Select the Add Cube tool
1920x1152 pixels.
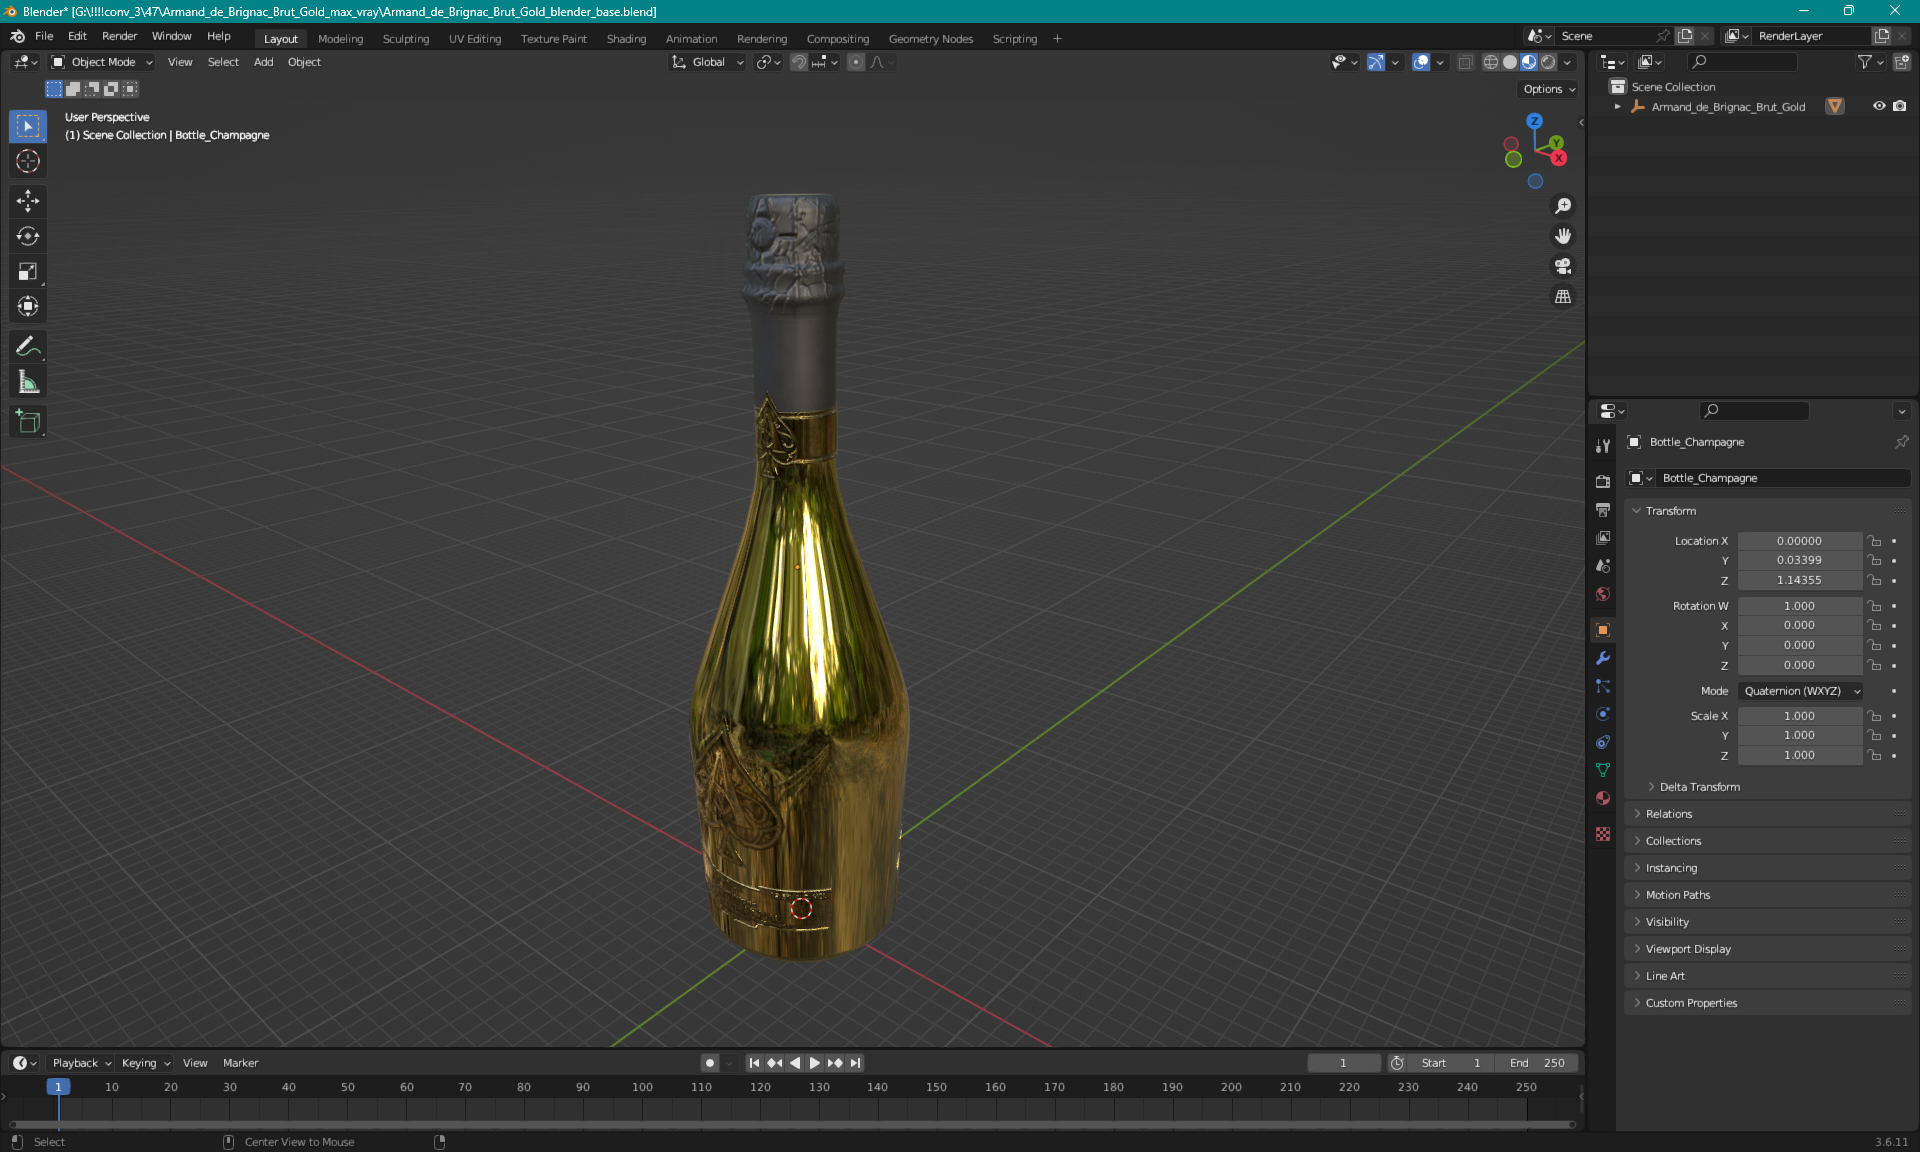click(28, 421)
